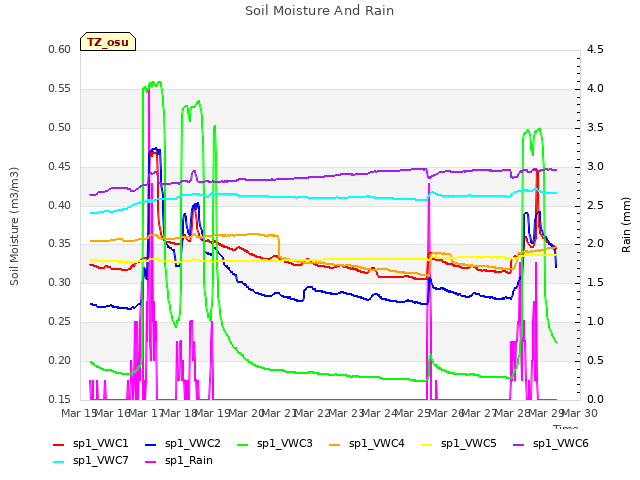
Task: Click the Mar 24 x-axis tick label
Action: tap(379, 413)
